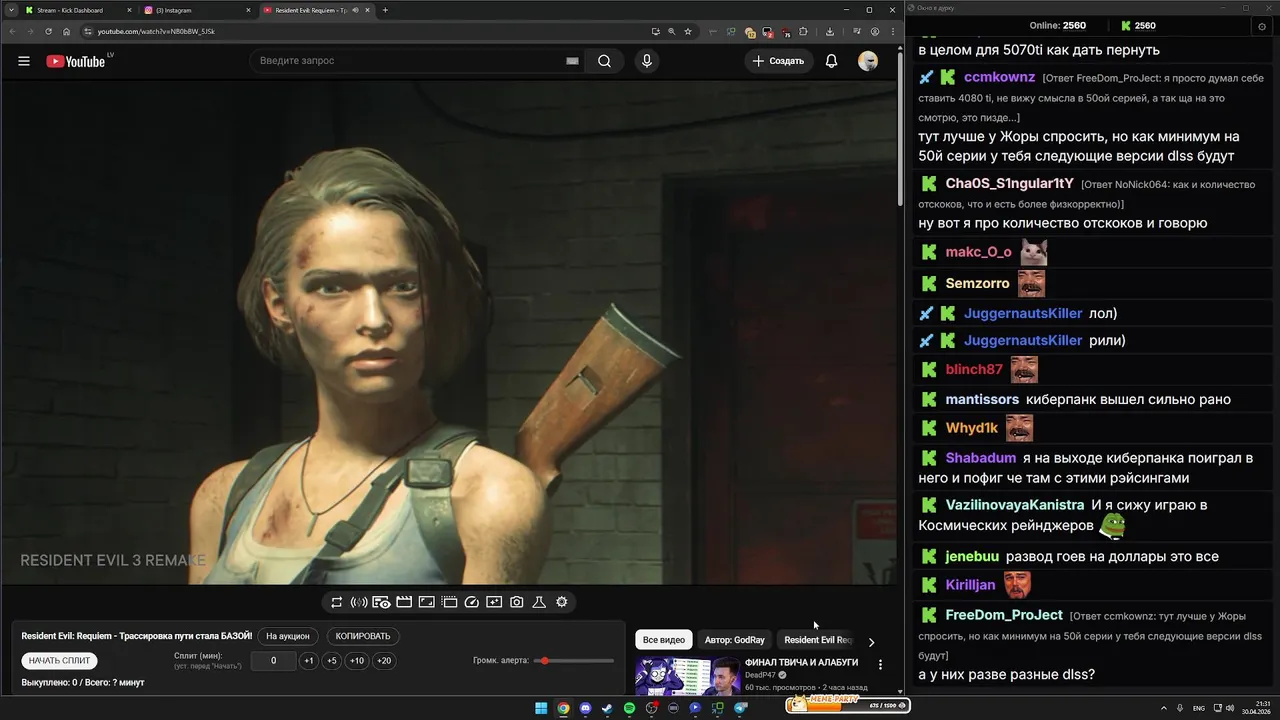Switch to the Stream - Kick Dashboard tab
The height and width of the screenshot is (720, 1280).
click(79, 10)
